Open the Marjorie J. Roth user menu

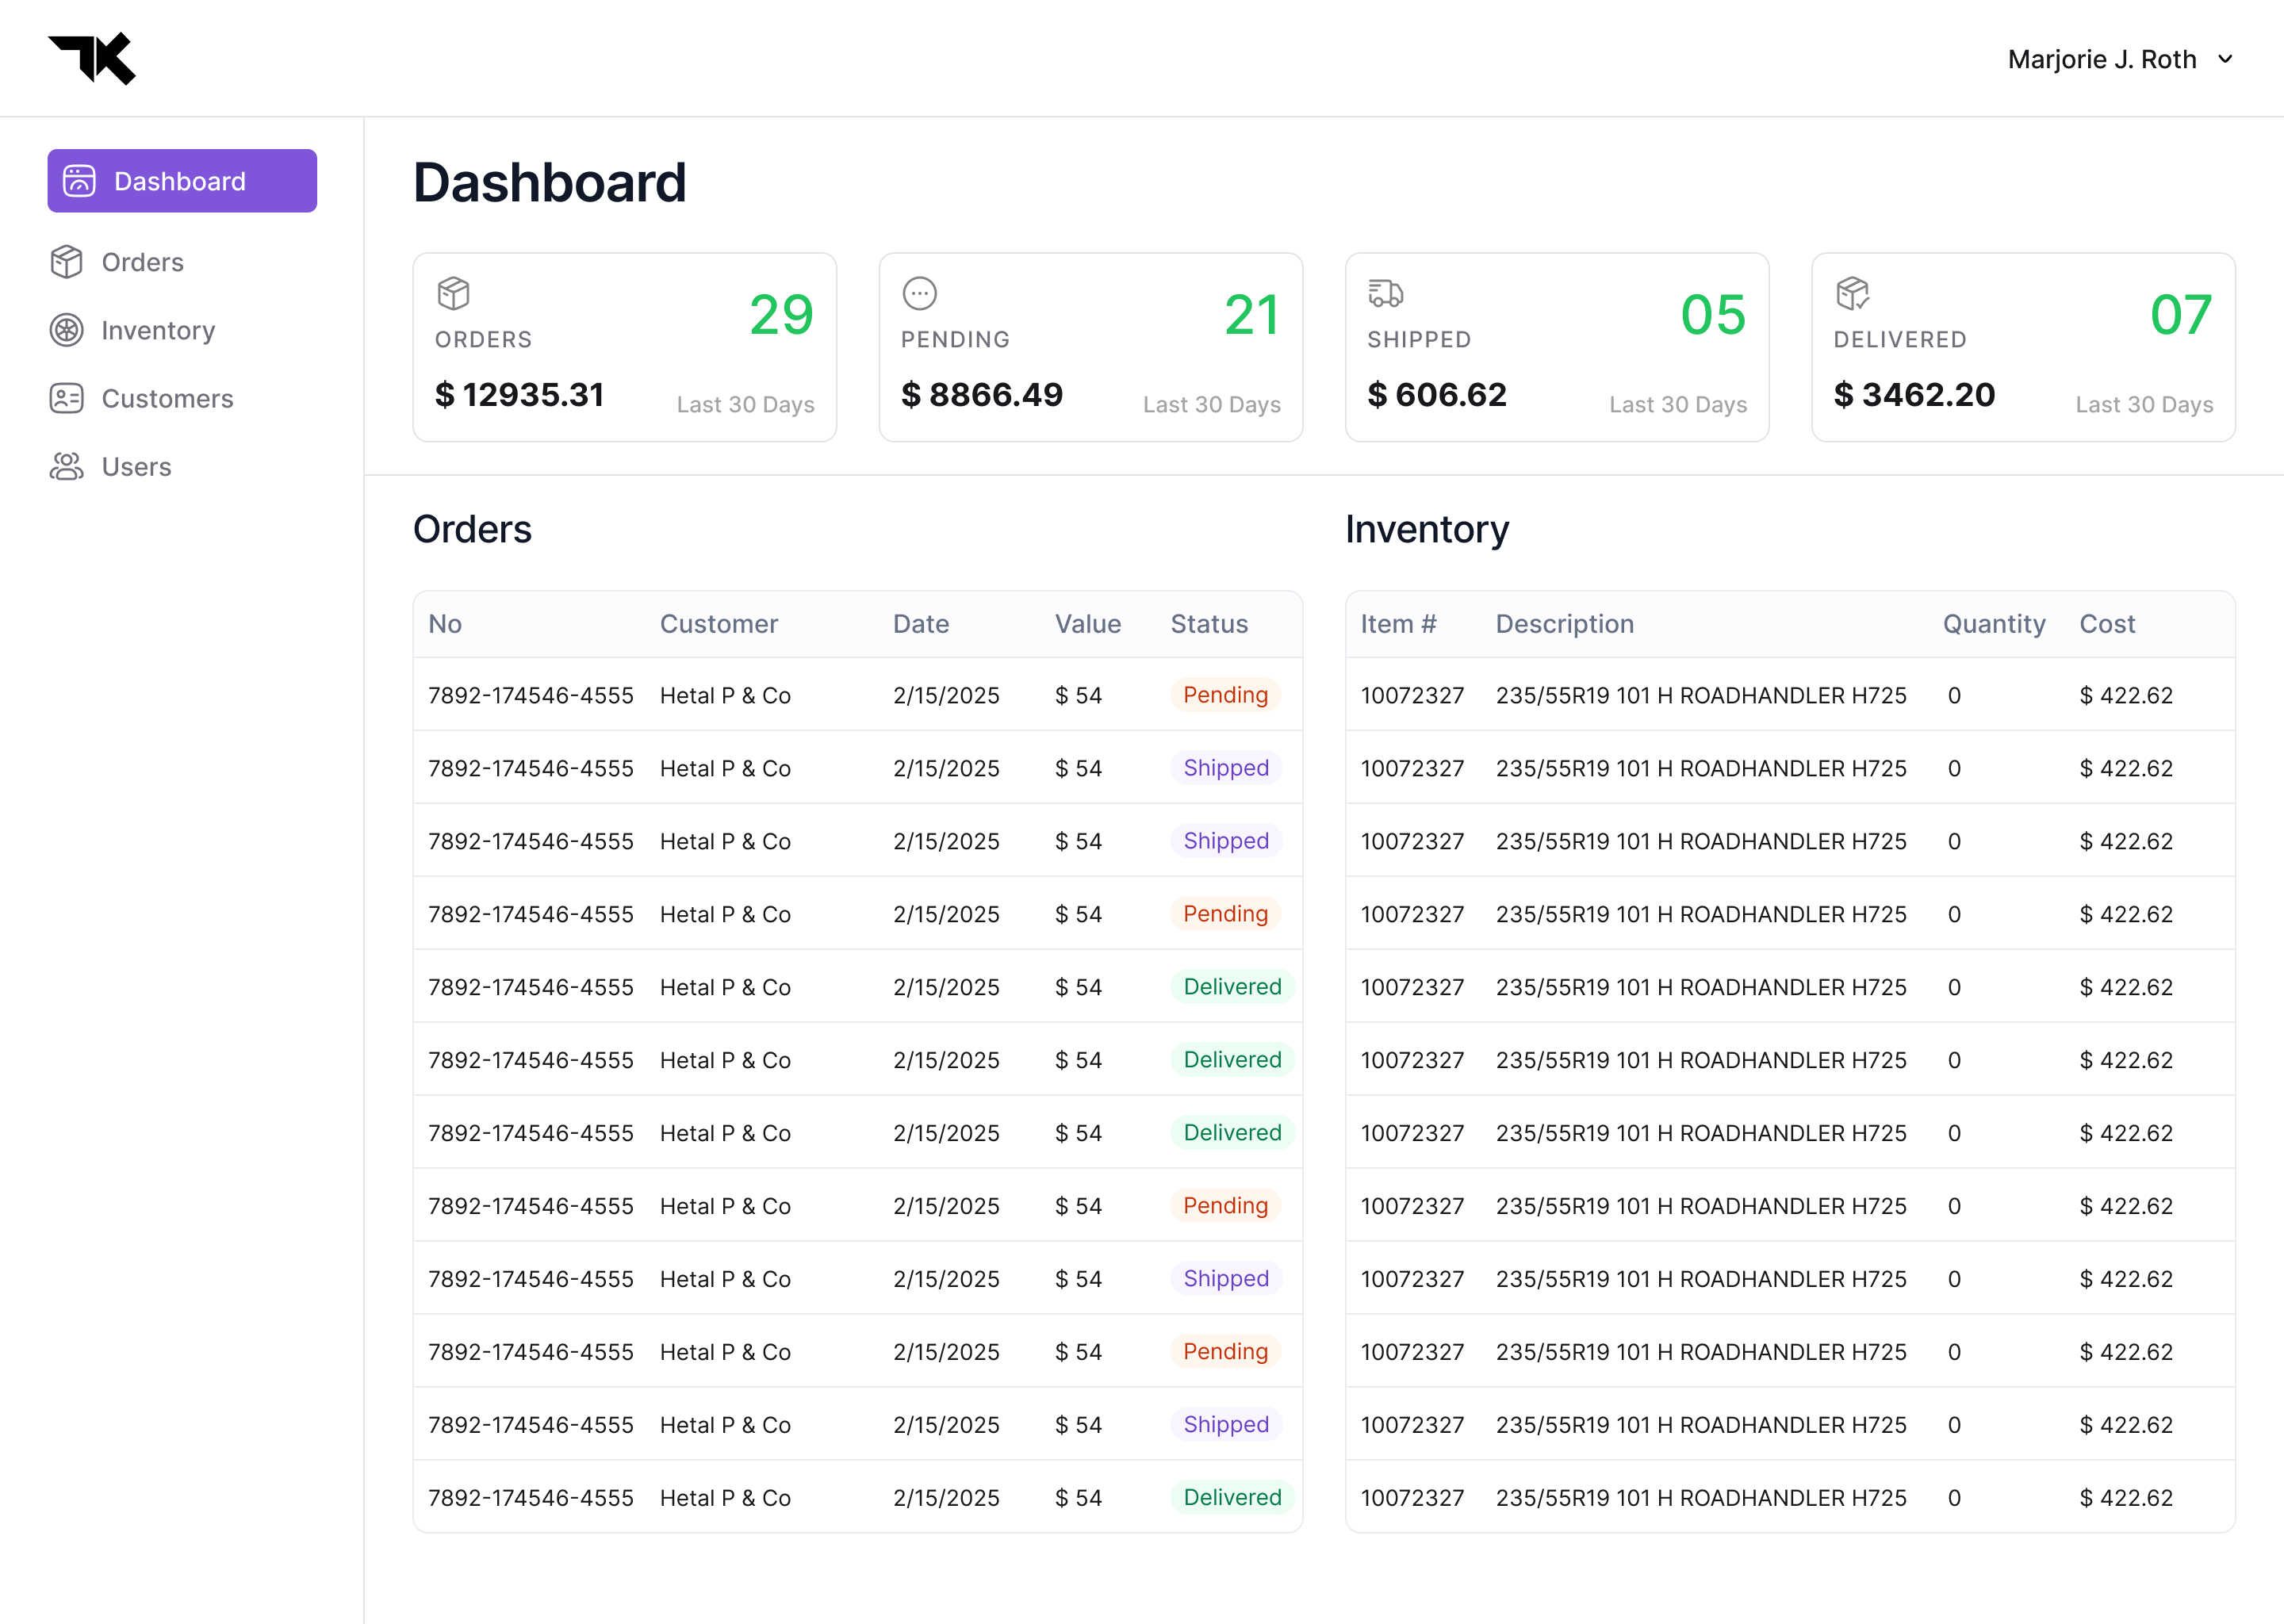click(x=2101, y=59)
